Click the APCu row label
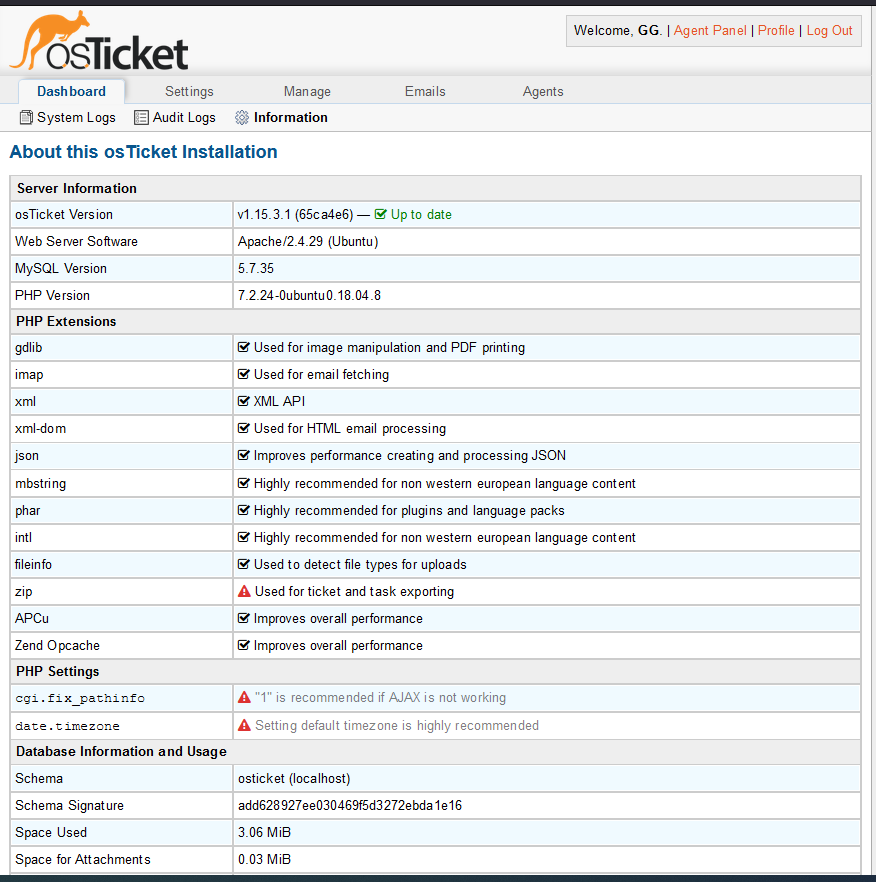This screenshot has width=876, height=882. pos(32,618)
